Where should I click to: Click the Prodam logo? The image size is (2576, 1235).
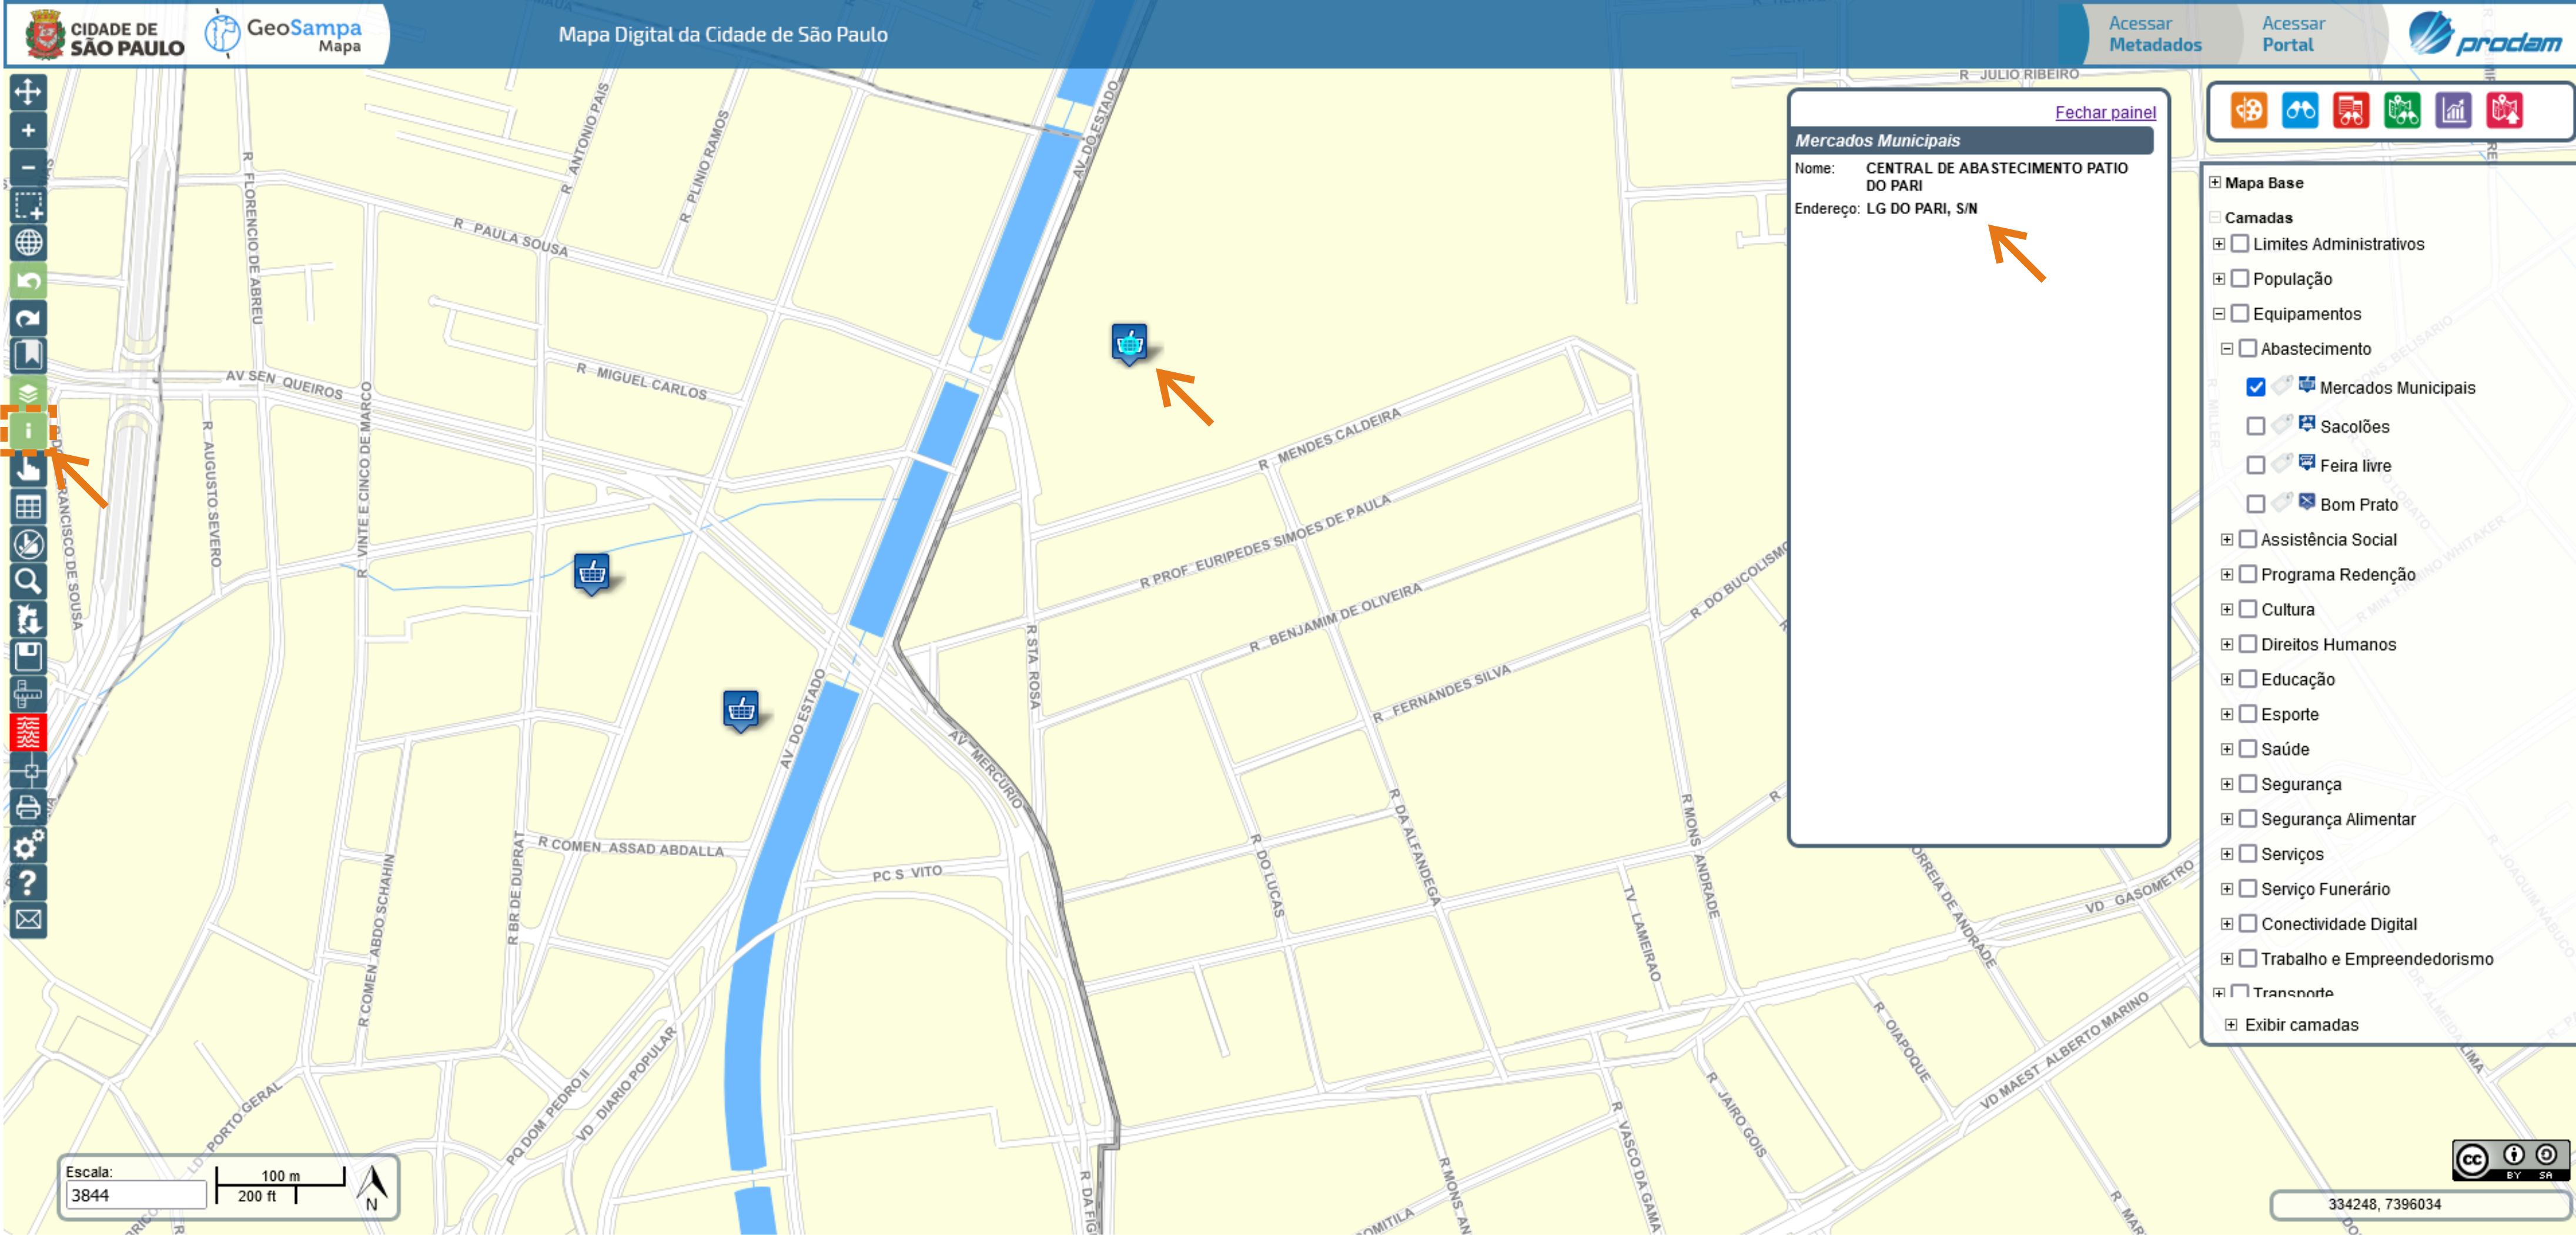click(x=2484, y=34)
